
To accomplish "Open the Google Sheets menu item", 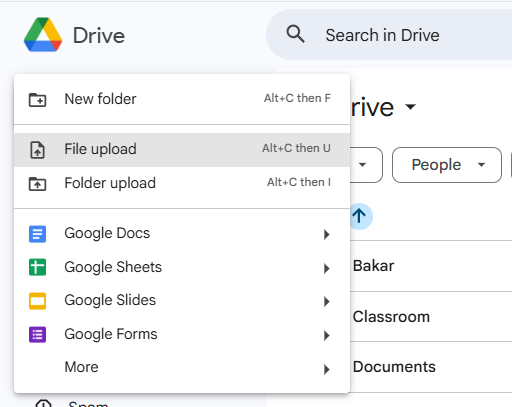I will tap(182, 267).
